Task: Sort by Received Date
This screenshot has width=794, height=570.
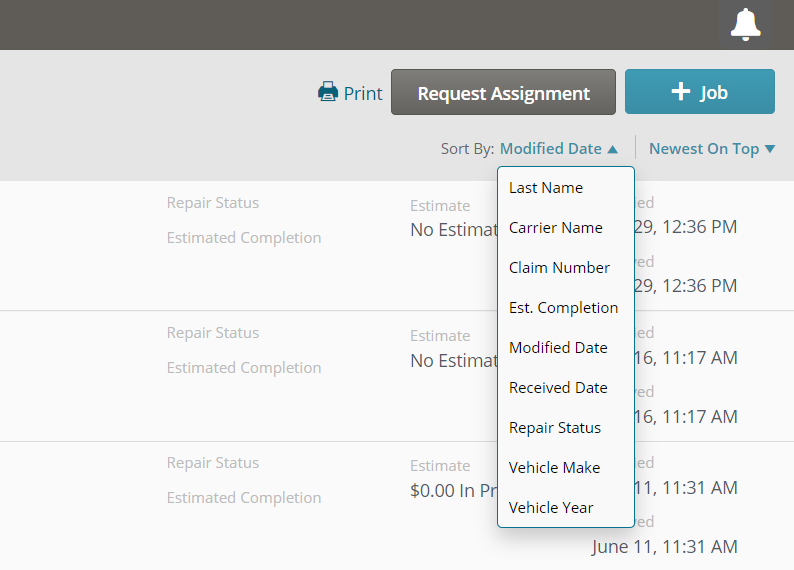Action: click(566, 388)
